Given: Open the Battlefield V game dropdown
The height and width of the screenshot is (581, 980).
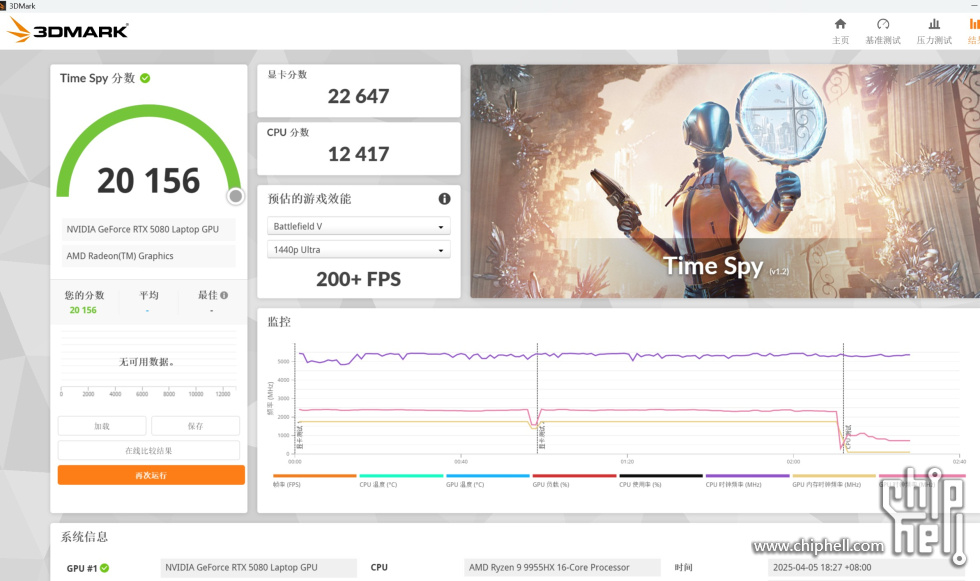Looking at the screenshot, I should coord(359,226).
